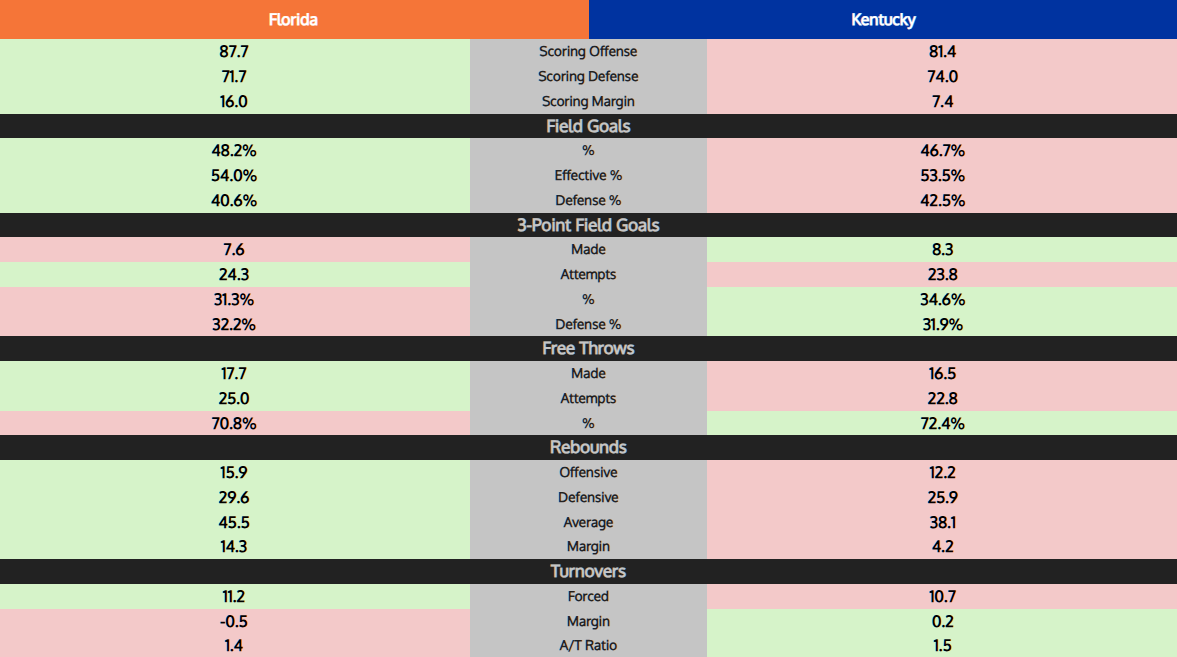This screenshot has width=1177, height=657.
Task: Select the Forced turnovers row label
Action: tap(588, 596)
